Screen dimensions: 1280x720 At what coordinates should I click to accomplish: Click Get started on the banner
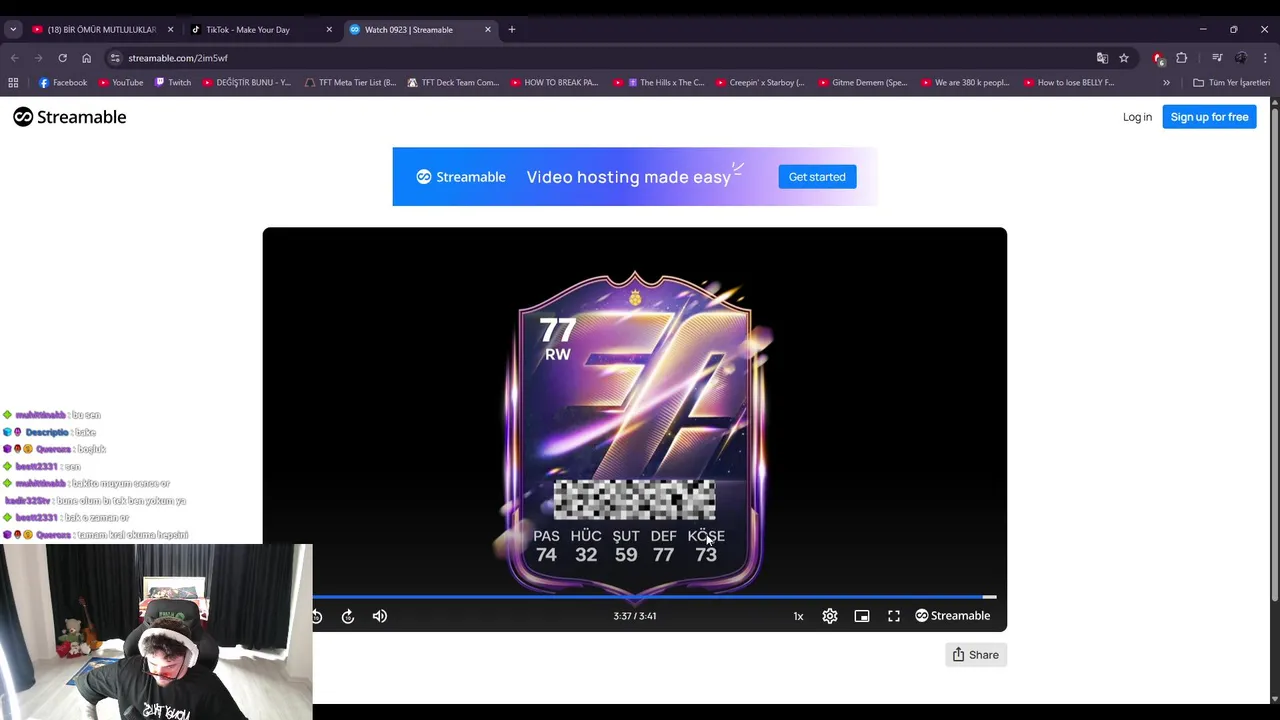pos(817,177)
